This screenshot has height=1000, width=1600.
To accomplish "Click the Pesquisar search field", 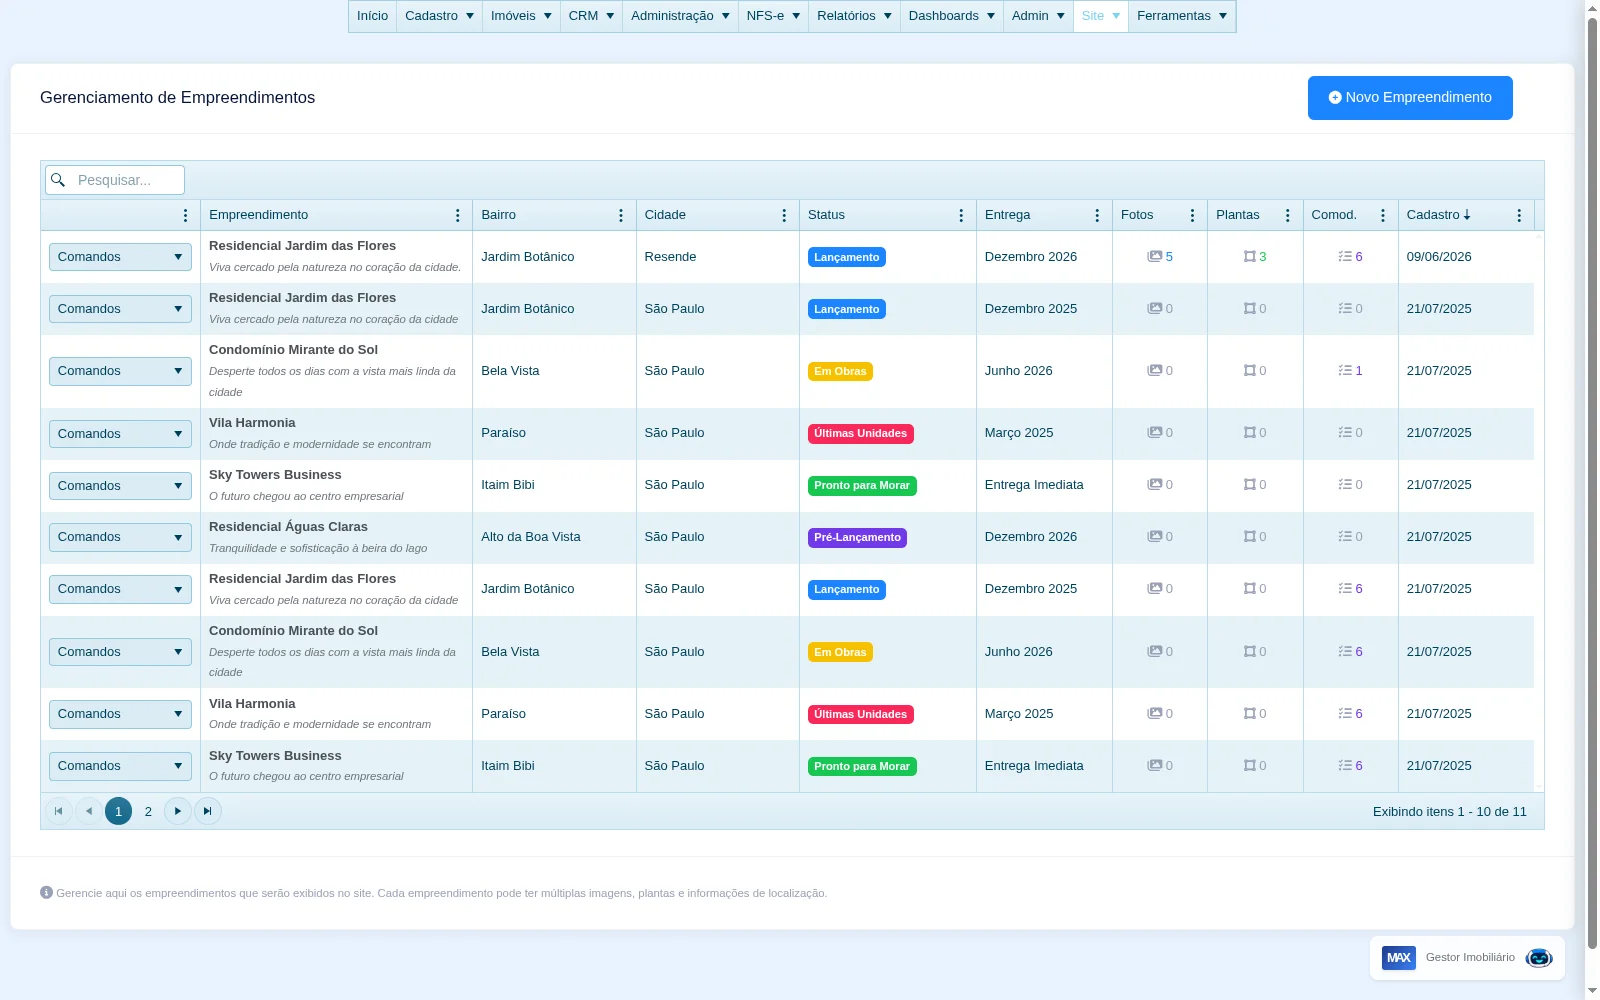I will [115, 180].
